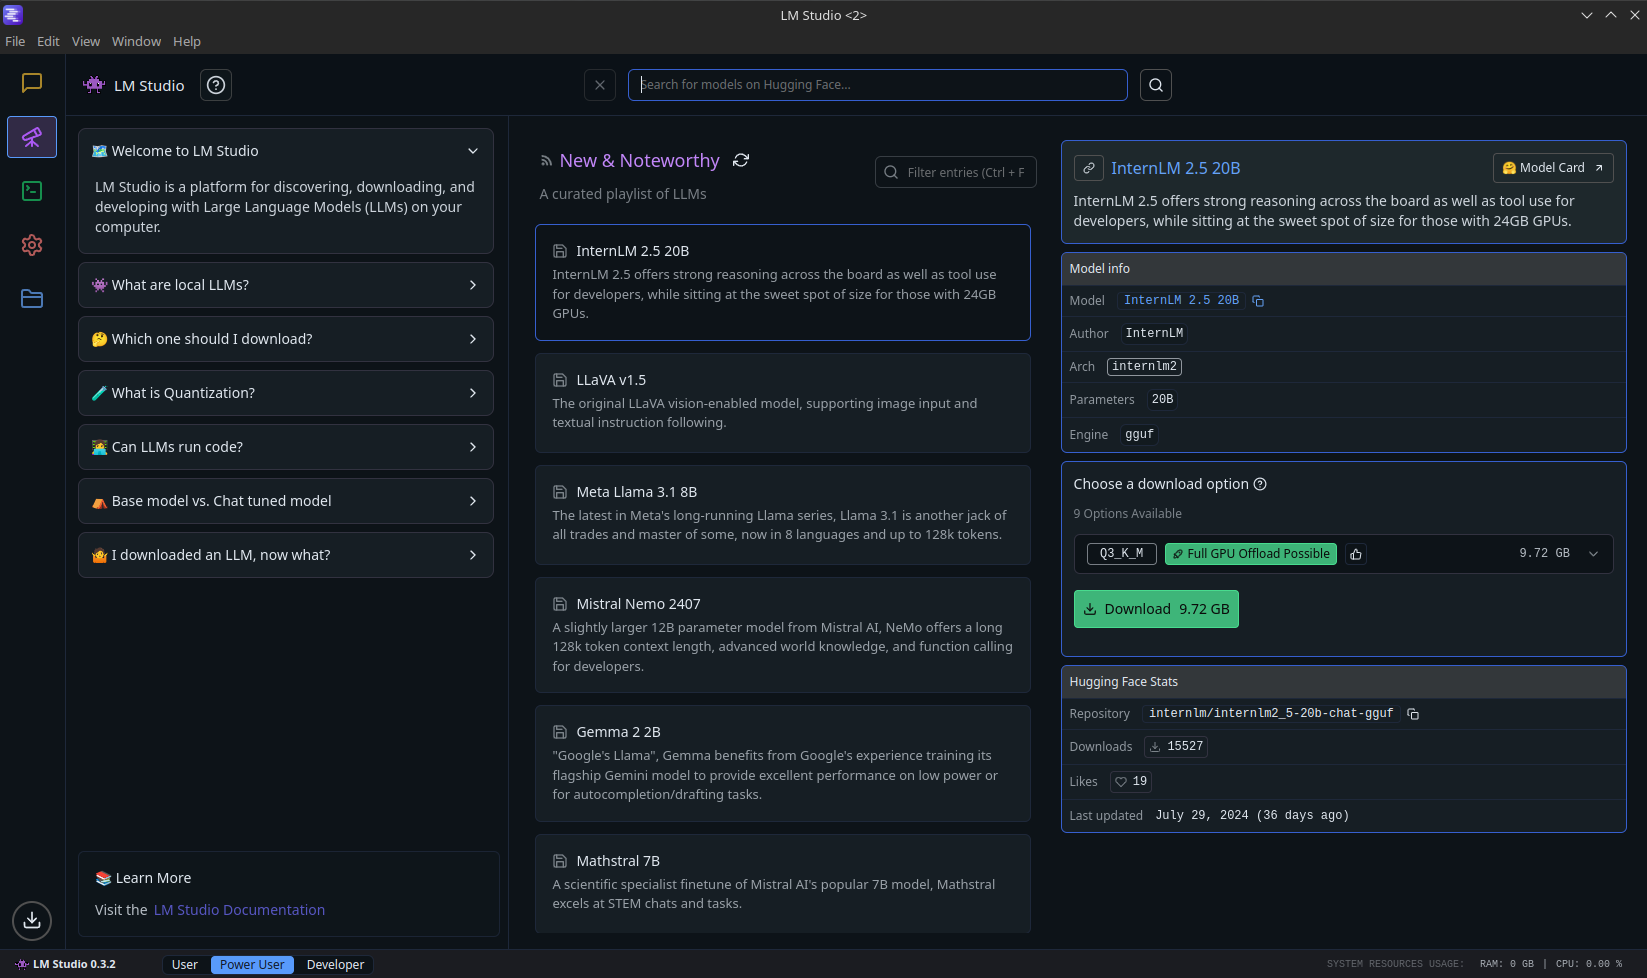Screen dimensions: 1647x978
Task: Select the Mathstral 7B entry
Action: (x=783, y=884)
